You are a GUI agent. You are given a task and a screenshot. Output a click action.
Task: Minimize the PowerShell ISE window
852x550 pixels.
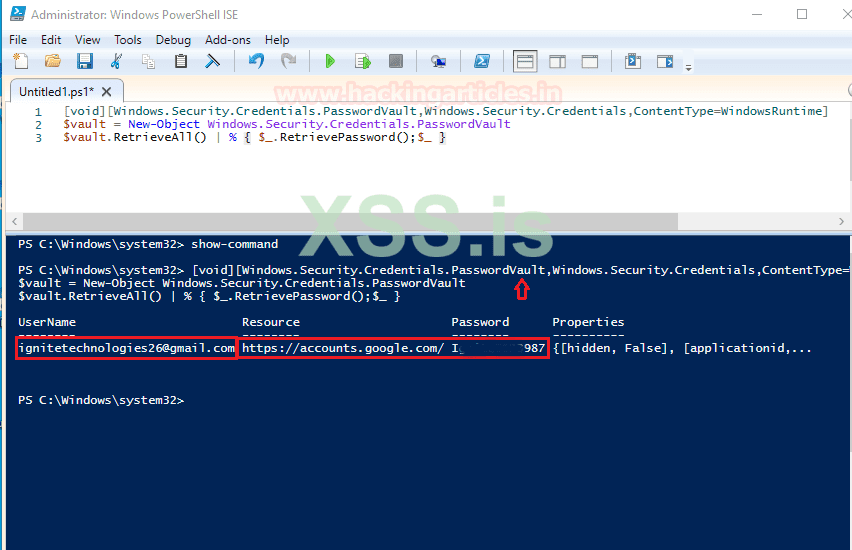point(757,14)
